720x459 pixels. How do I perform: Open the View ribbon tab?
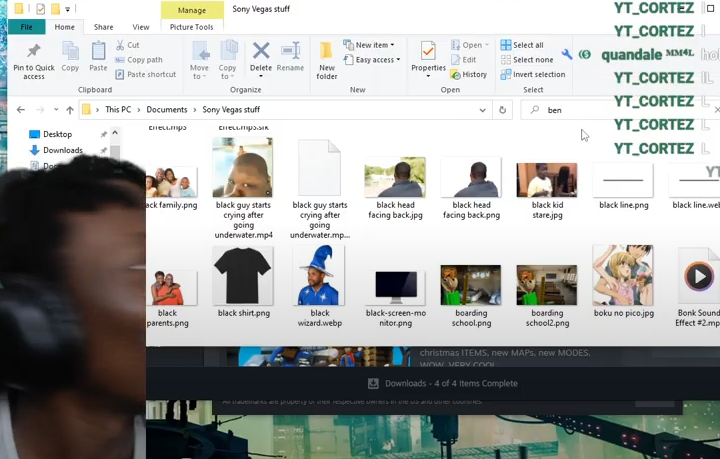pyautogui.click(x=141, y=27)
